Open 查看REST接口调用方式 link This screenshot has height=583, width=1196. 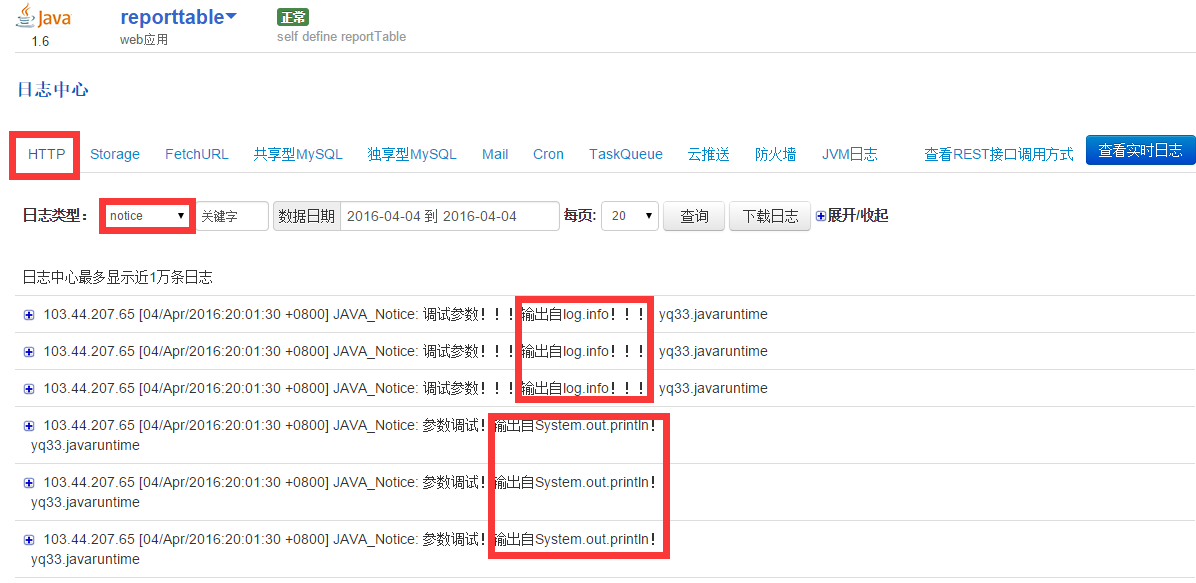[999, 155]
